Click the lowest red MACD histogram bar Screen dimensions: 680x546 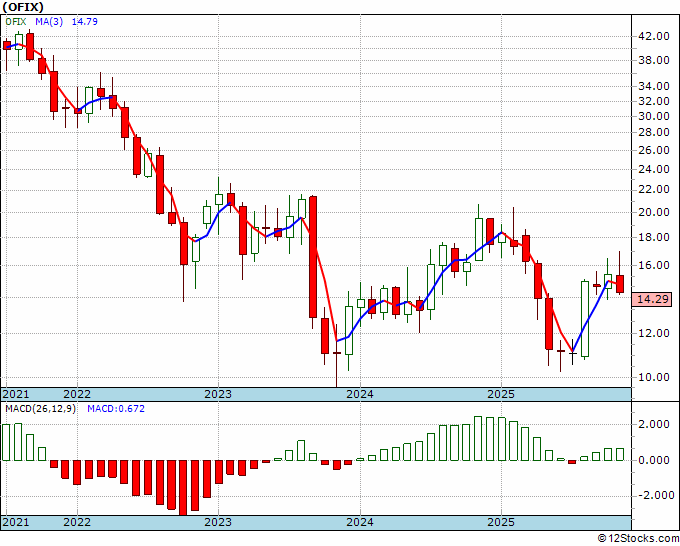[183, 487]
